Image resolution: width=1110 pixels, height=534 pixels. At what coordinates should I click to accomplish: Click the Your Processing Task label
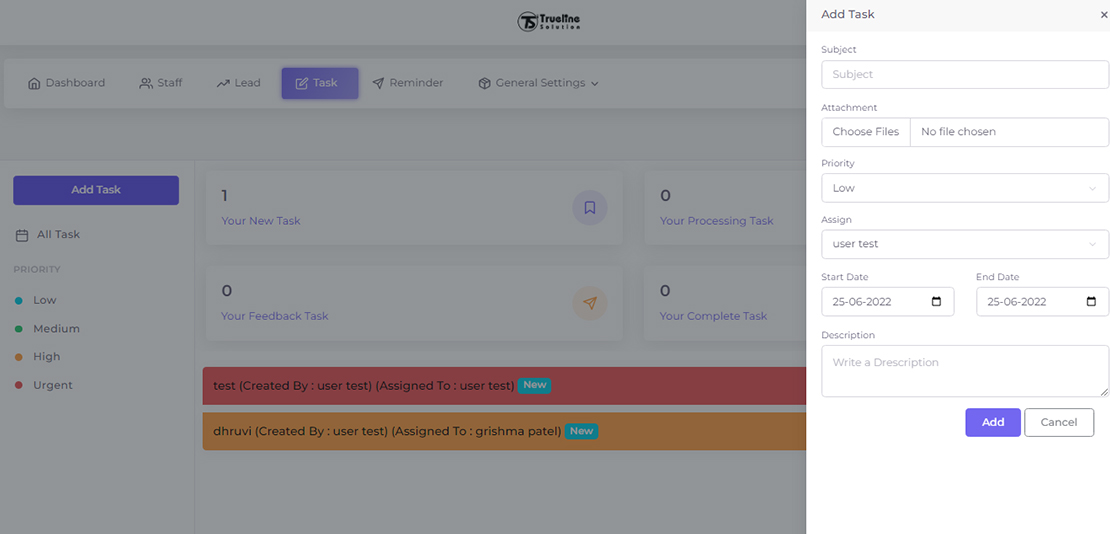coord(716,221)
